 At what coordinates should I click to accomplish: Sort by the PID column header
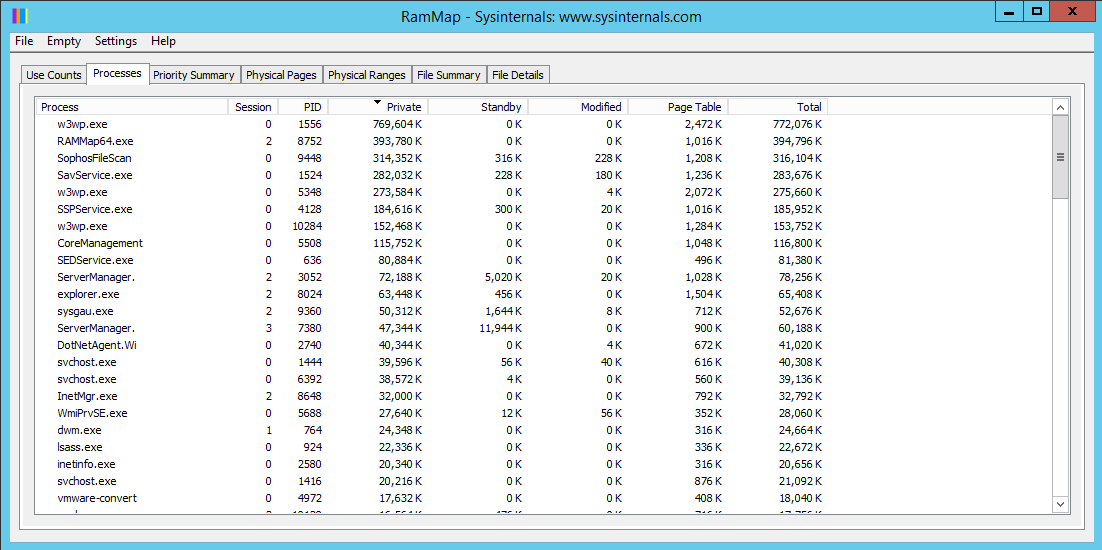[x=304, y=107]
